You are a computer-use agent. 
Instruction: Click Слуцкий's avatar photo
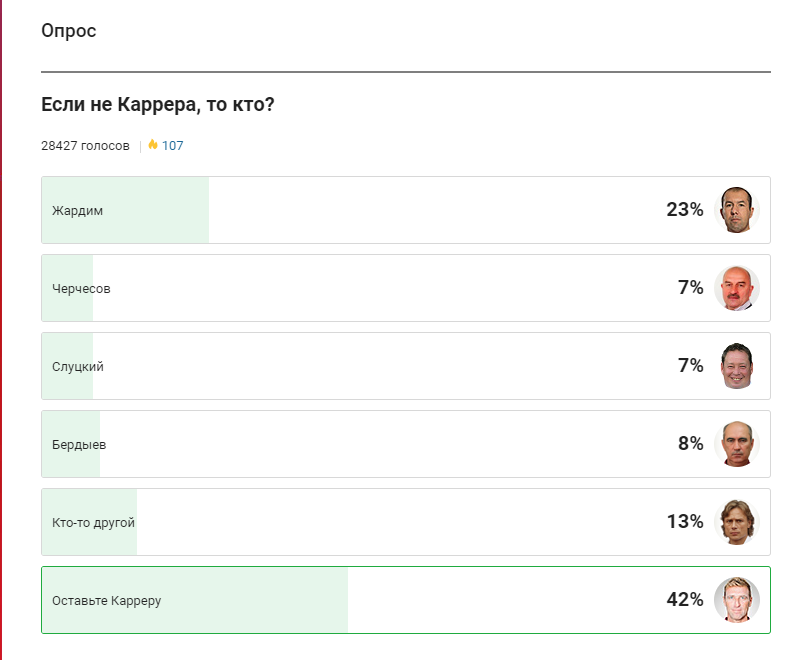coord(737,366)
